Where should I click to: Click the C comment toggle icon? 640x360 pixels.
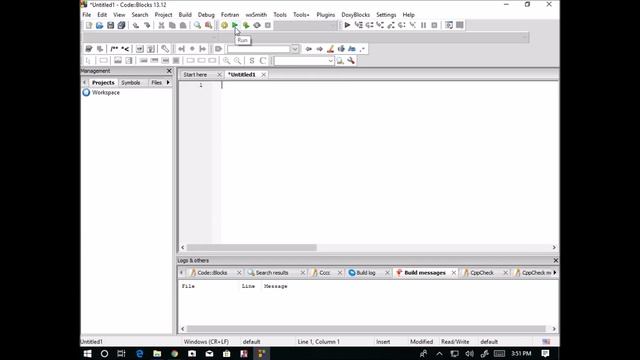pos(263,61)
